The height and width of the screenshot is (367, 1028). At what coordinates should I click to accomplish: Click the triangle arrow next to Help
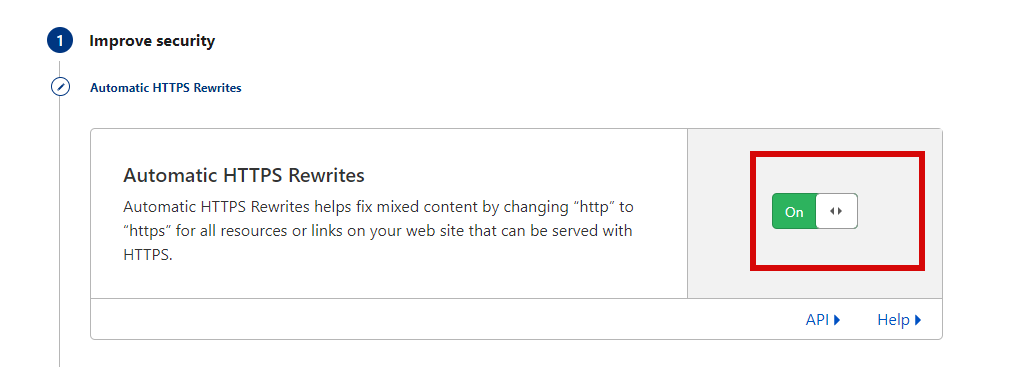918,320
